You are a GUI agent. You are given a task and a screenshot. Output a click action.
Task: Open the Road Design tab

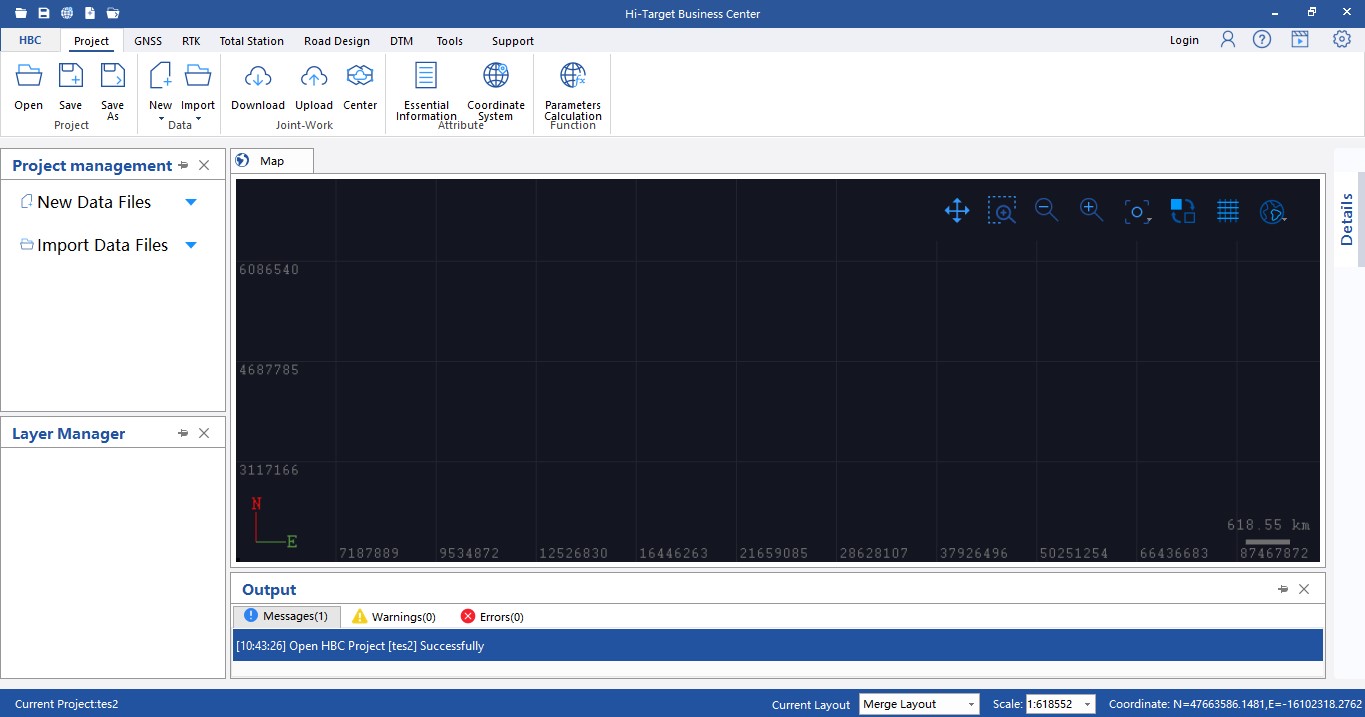337,41
